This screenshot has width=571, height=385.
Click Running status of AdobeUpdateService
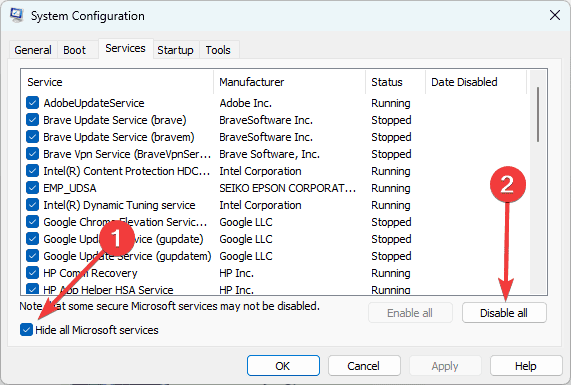[391, 103]
